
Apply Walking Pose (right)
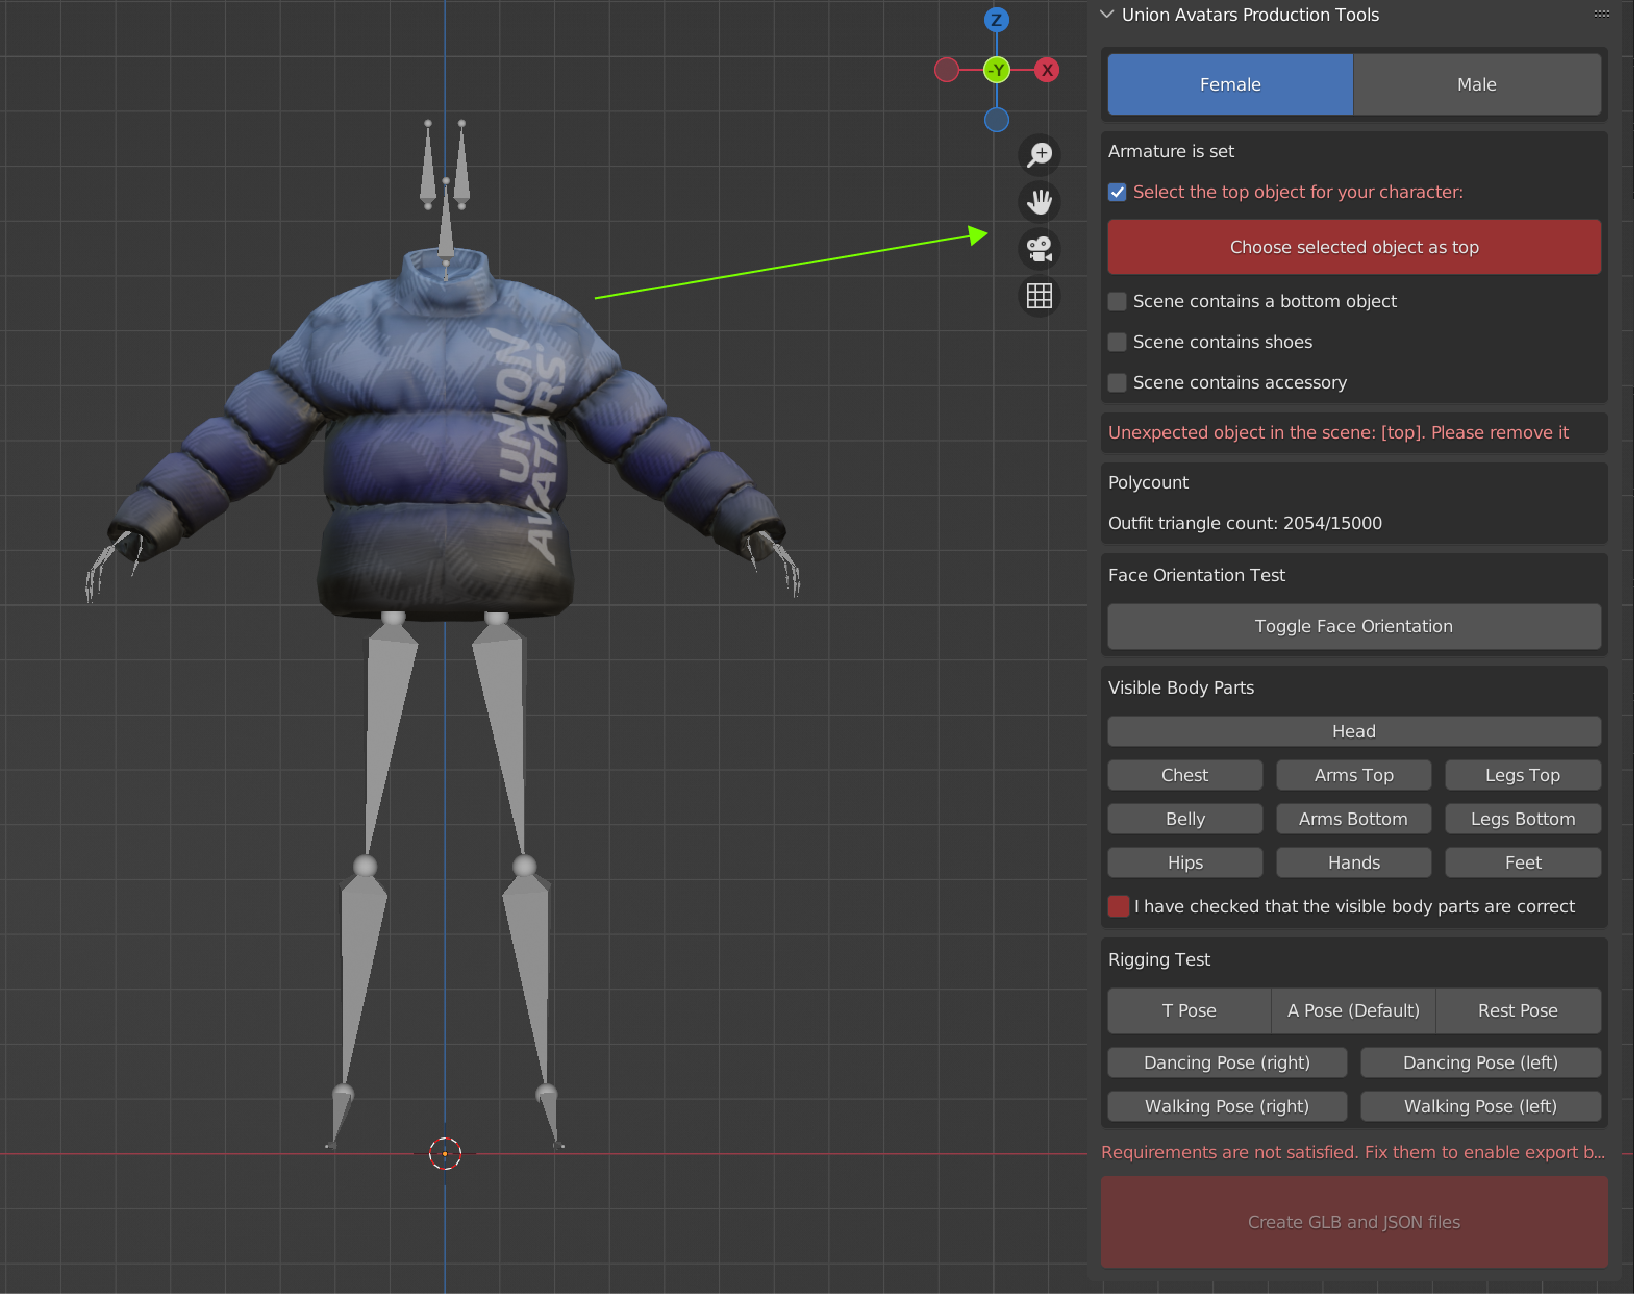1227,1106
